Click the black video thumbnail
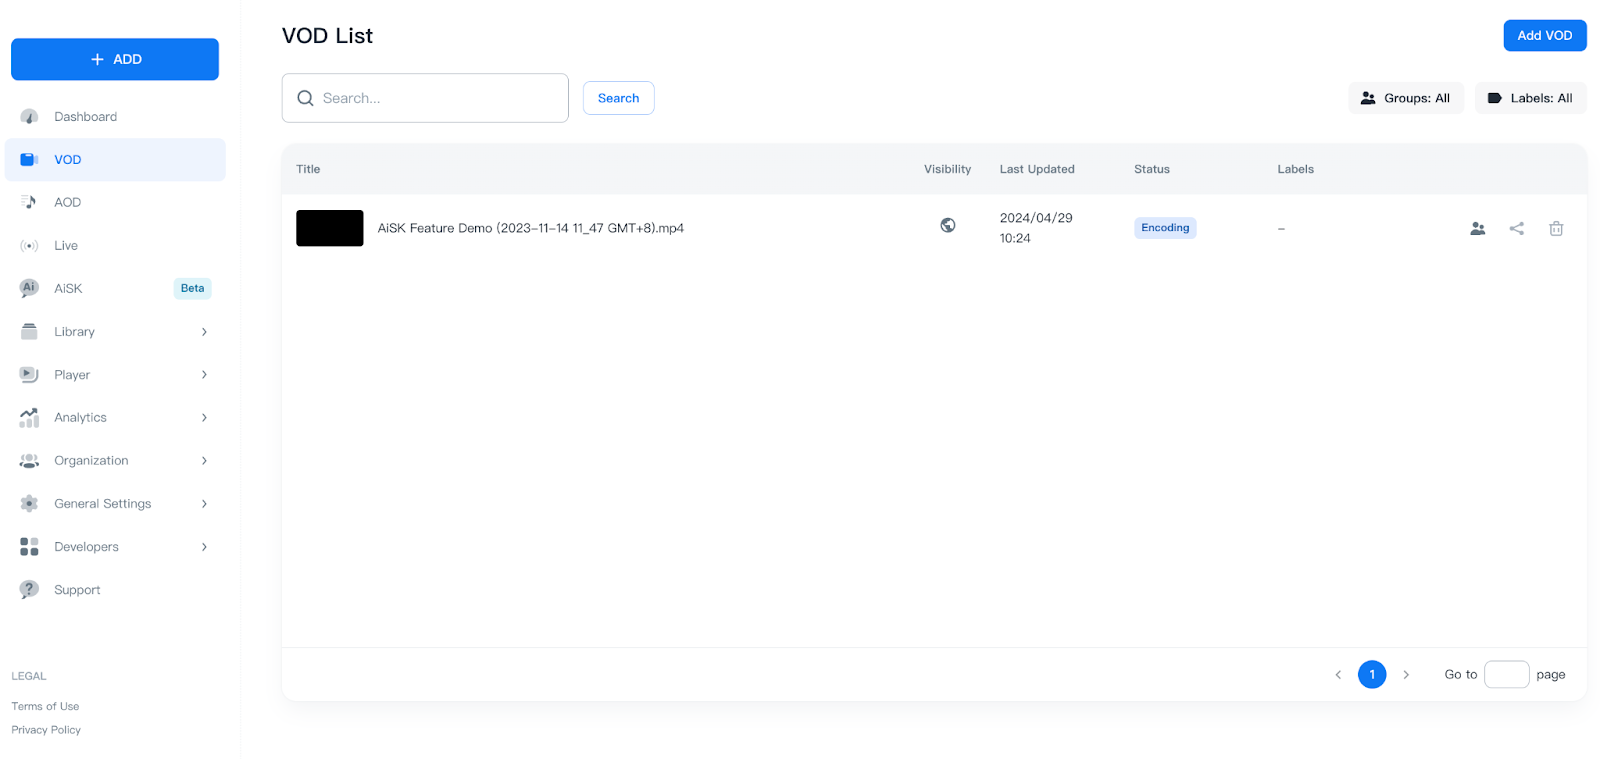The width and height of the screenshot is (1600, 759). click(x=329, y=228)
